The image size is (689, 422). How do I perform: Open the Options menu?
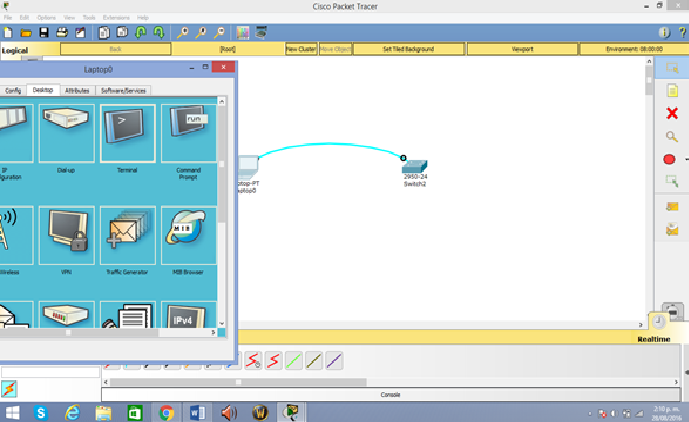46,17
